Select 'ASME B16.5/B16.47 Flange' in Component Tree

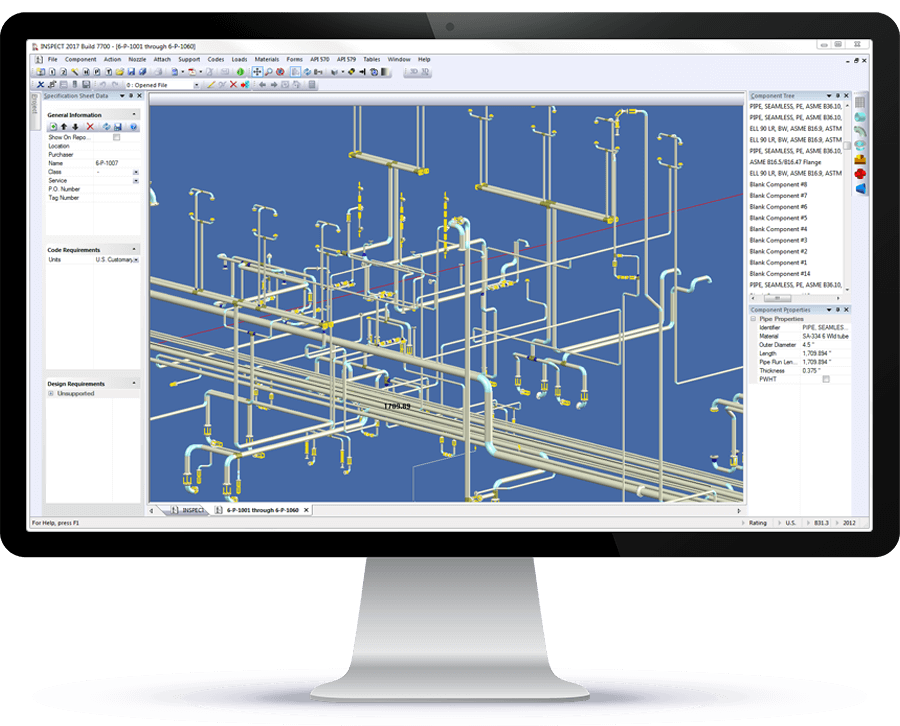785,162
